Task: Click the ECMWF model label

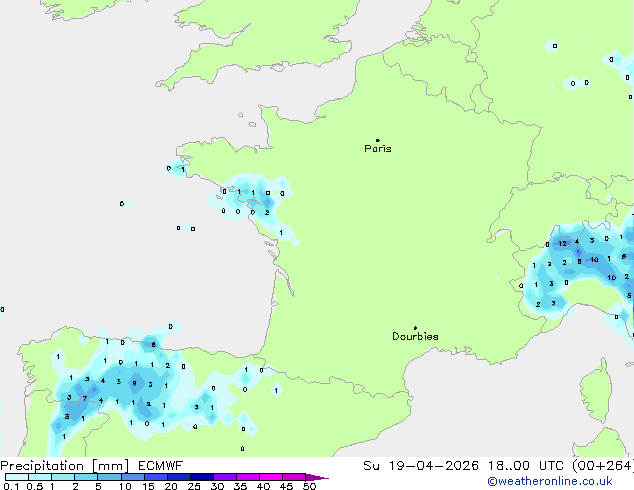Action: 161,466
